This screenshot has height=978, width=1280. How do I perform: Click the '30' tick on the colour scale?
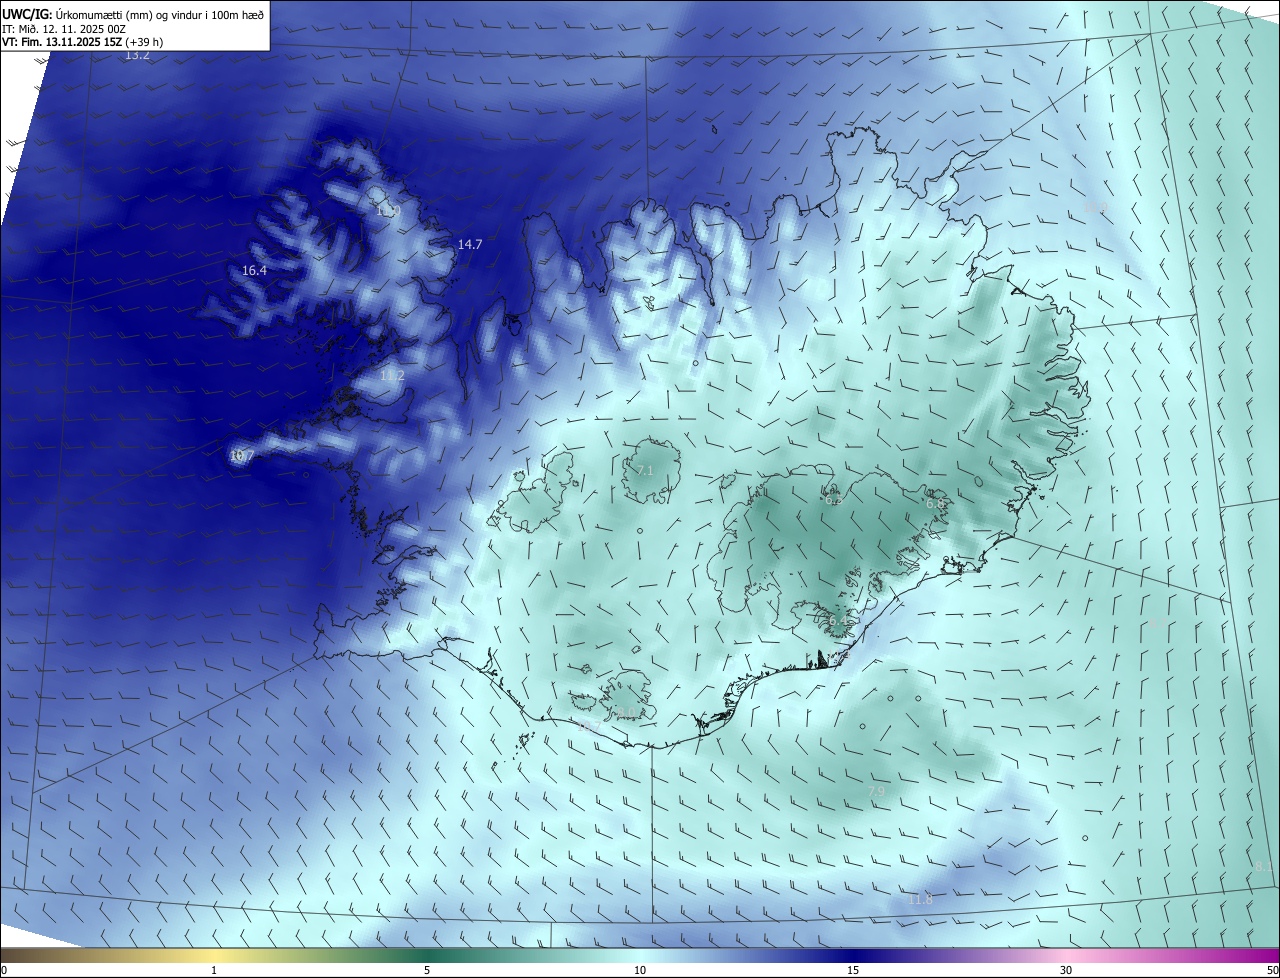click(x=1066, y=970)
